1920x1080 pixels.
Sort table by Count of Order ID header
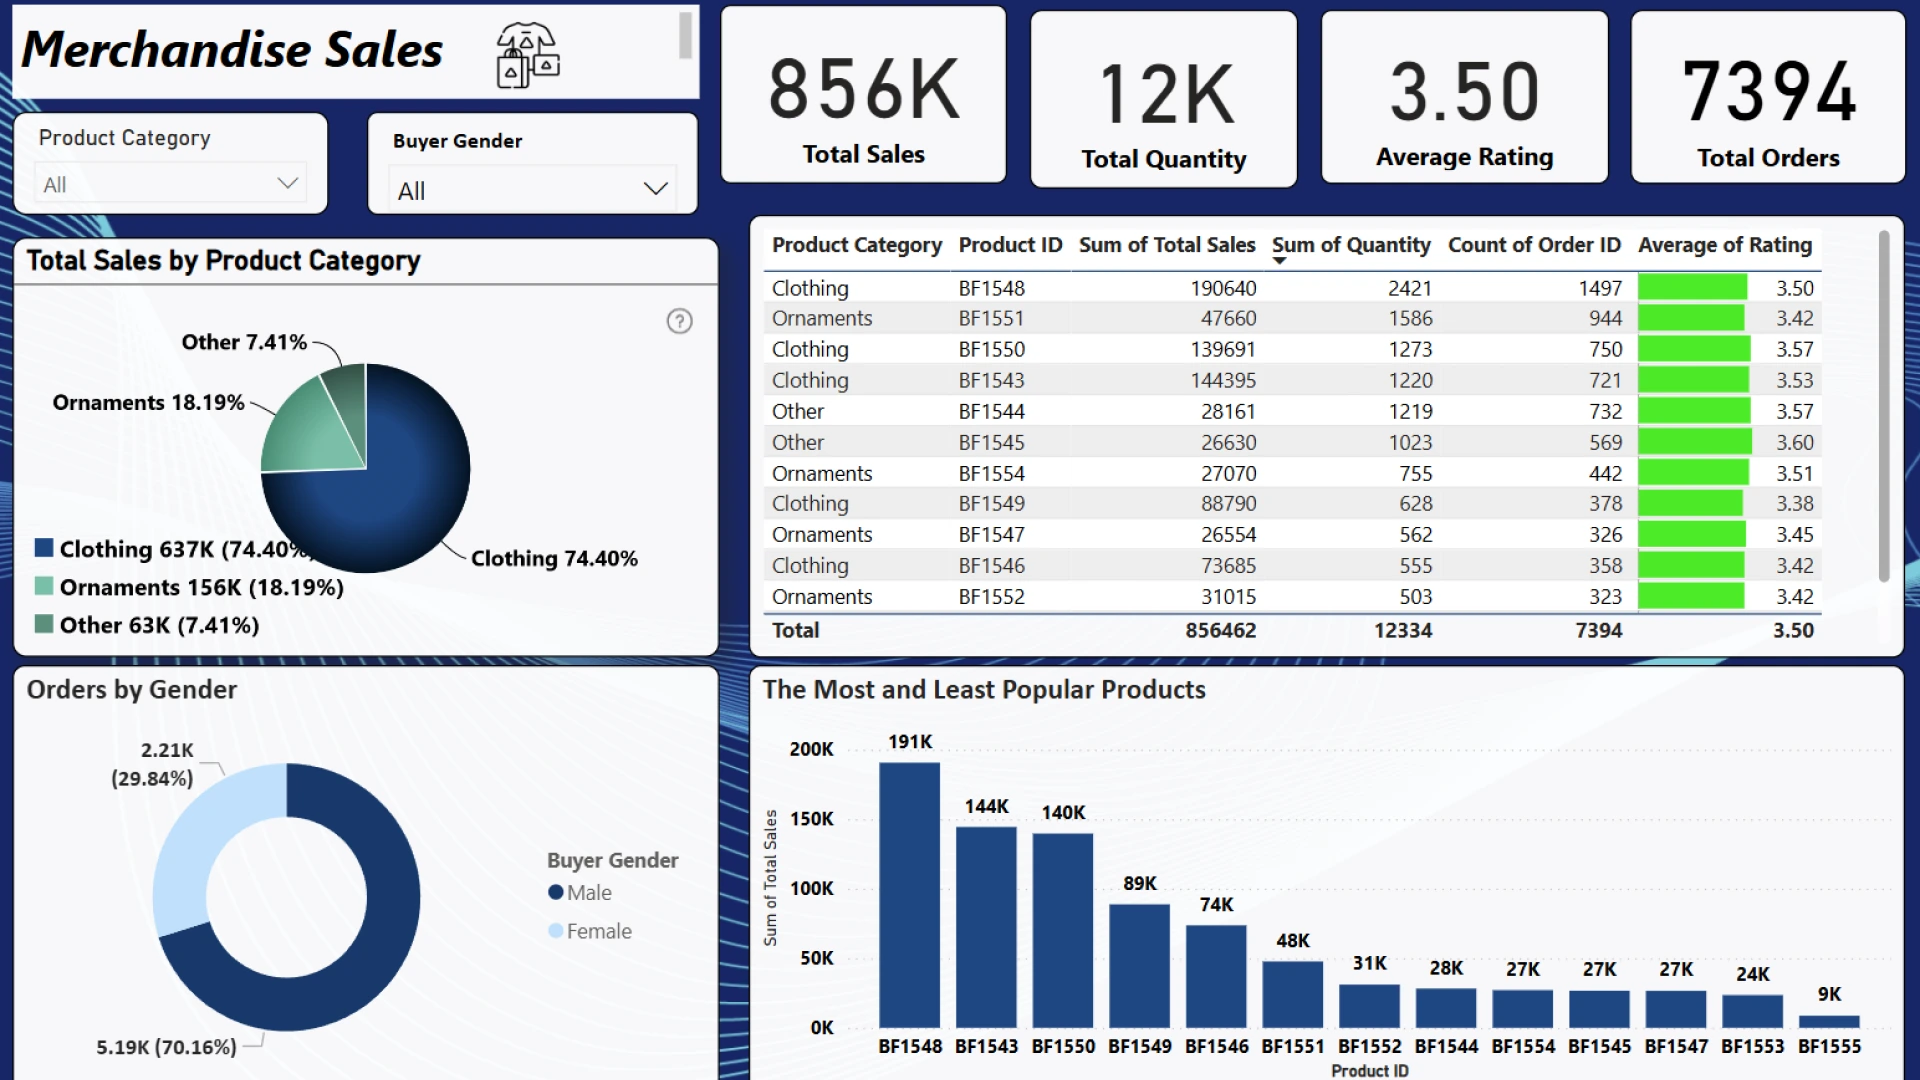click(x=1534, y=245)
